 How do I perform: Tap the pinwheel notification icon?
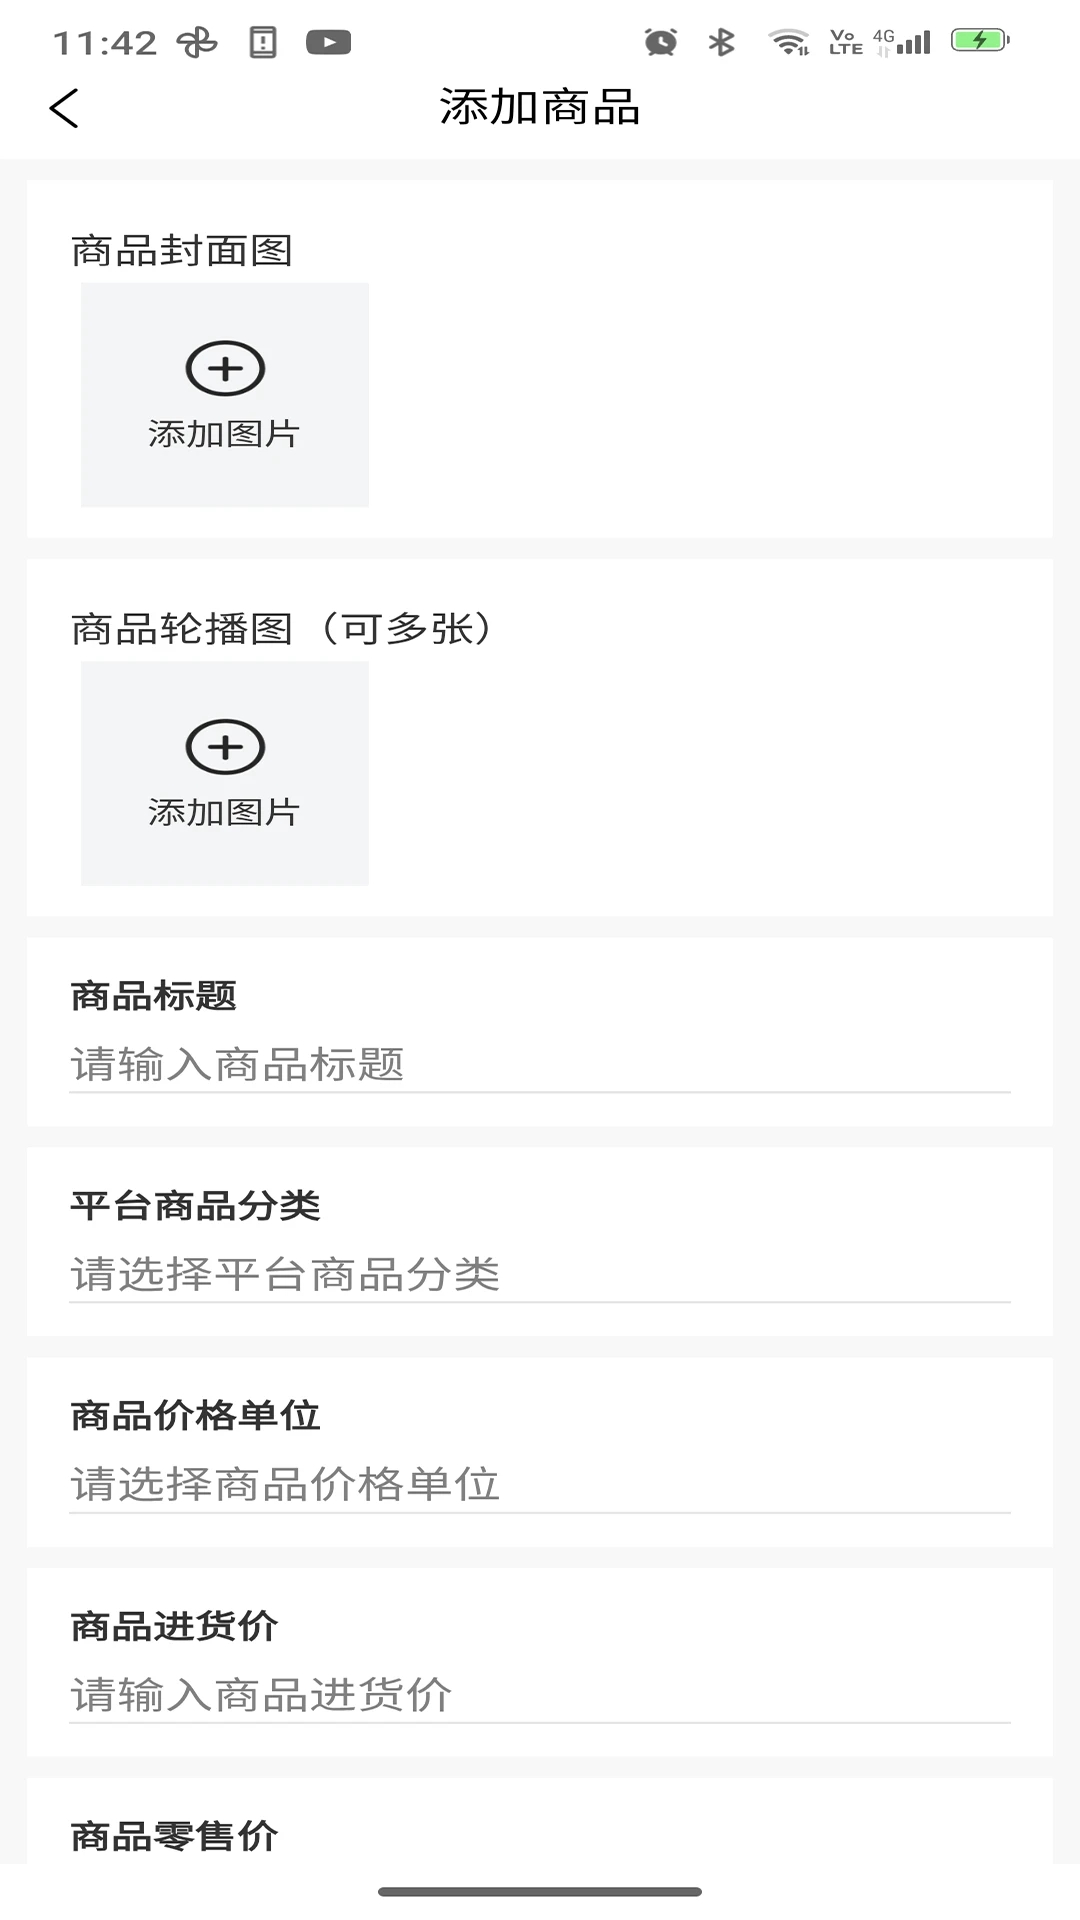[197, 42]
